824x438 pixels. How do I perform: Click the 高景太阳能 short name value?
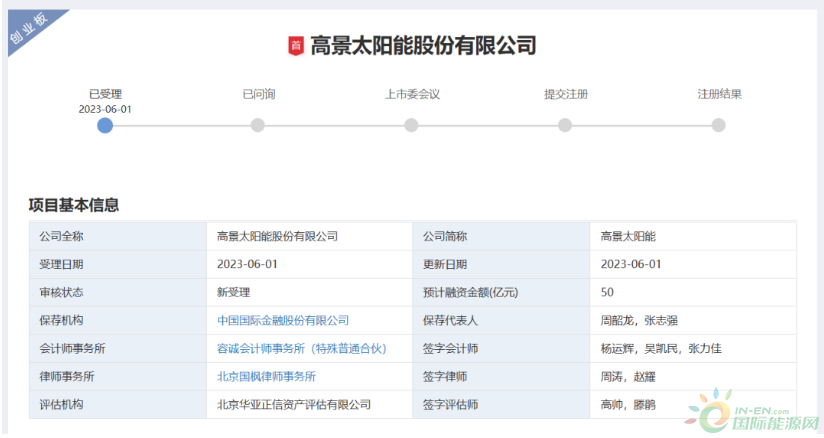[x=693, y=236]
